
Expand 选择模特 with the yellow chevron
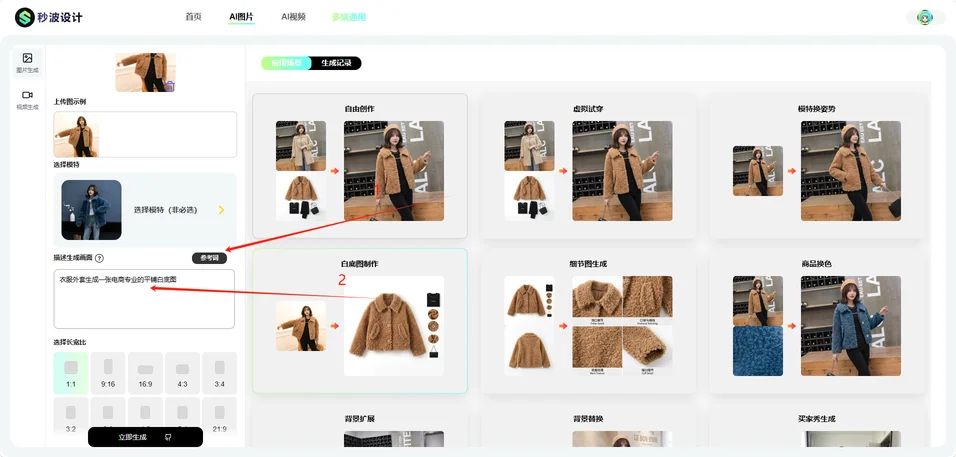click(221, 210)
